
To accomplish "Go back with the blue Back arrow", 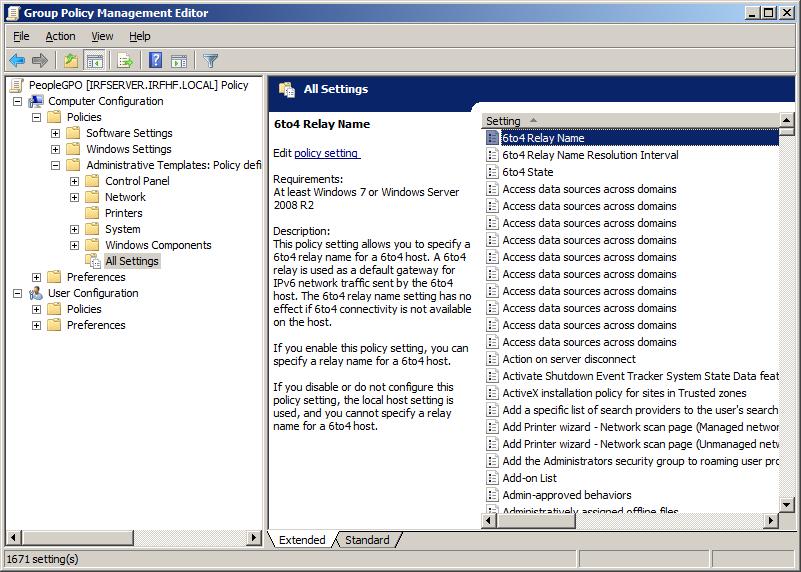I will [17, 61].
